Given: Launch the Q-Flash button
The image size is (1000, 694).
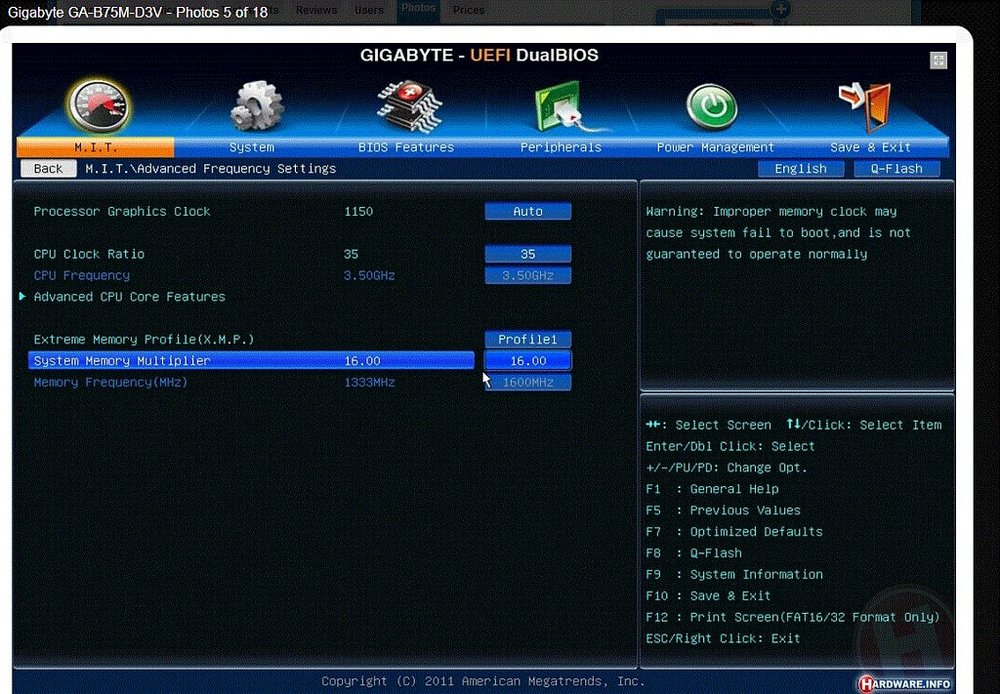Looking at the screenshot, I should point(897,168).
